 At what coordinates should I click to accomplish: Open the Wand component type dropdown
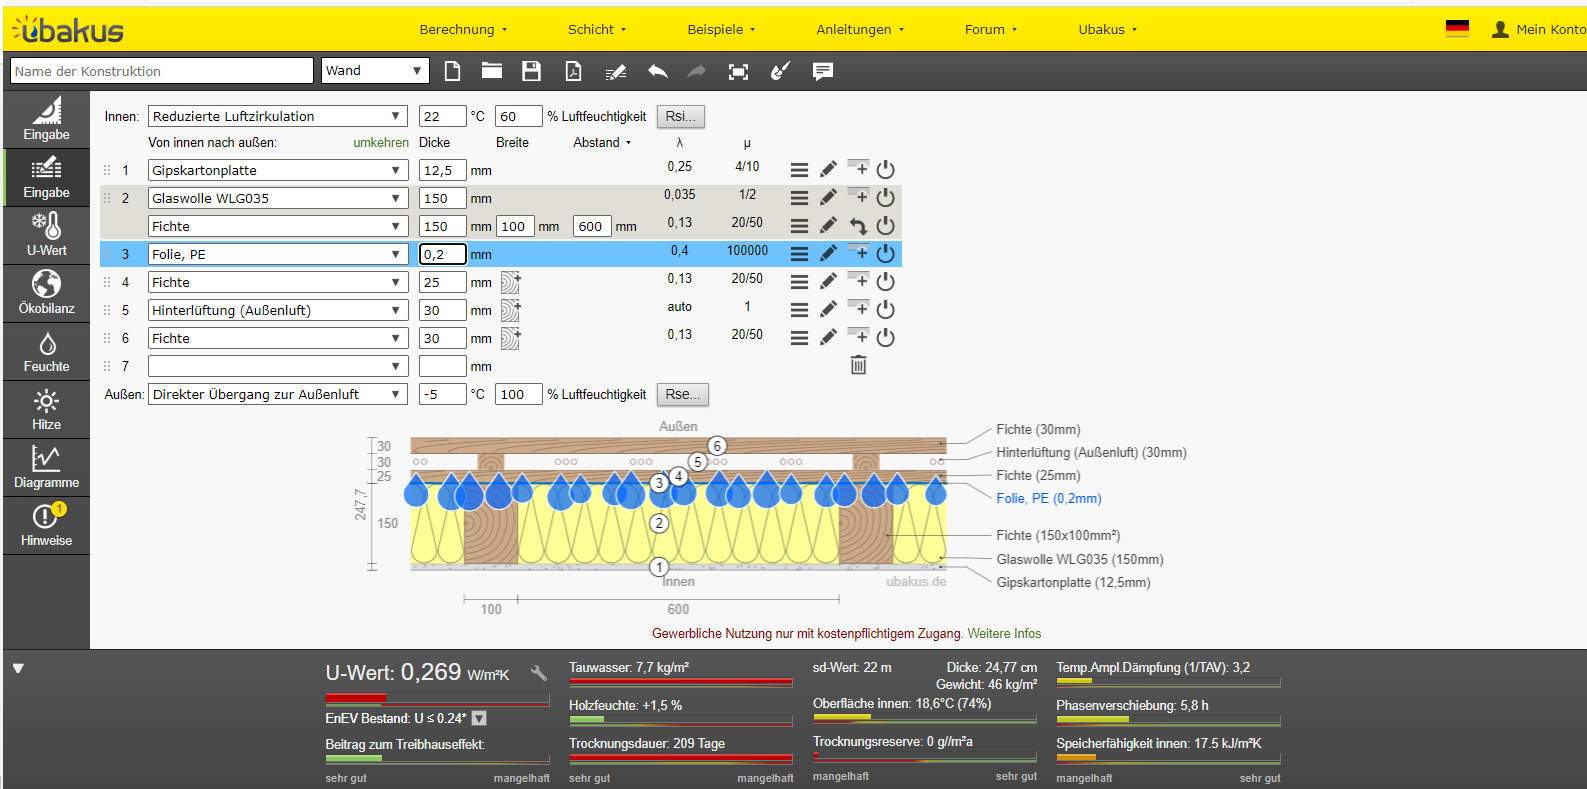pyautogui.click(x=375, y=71)
